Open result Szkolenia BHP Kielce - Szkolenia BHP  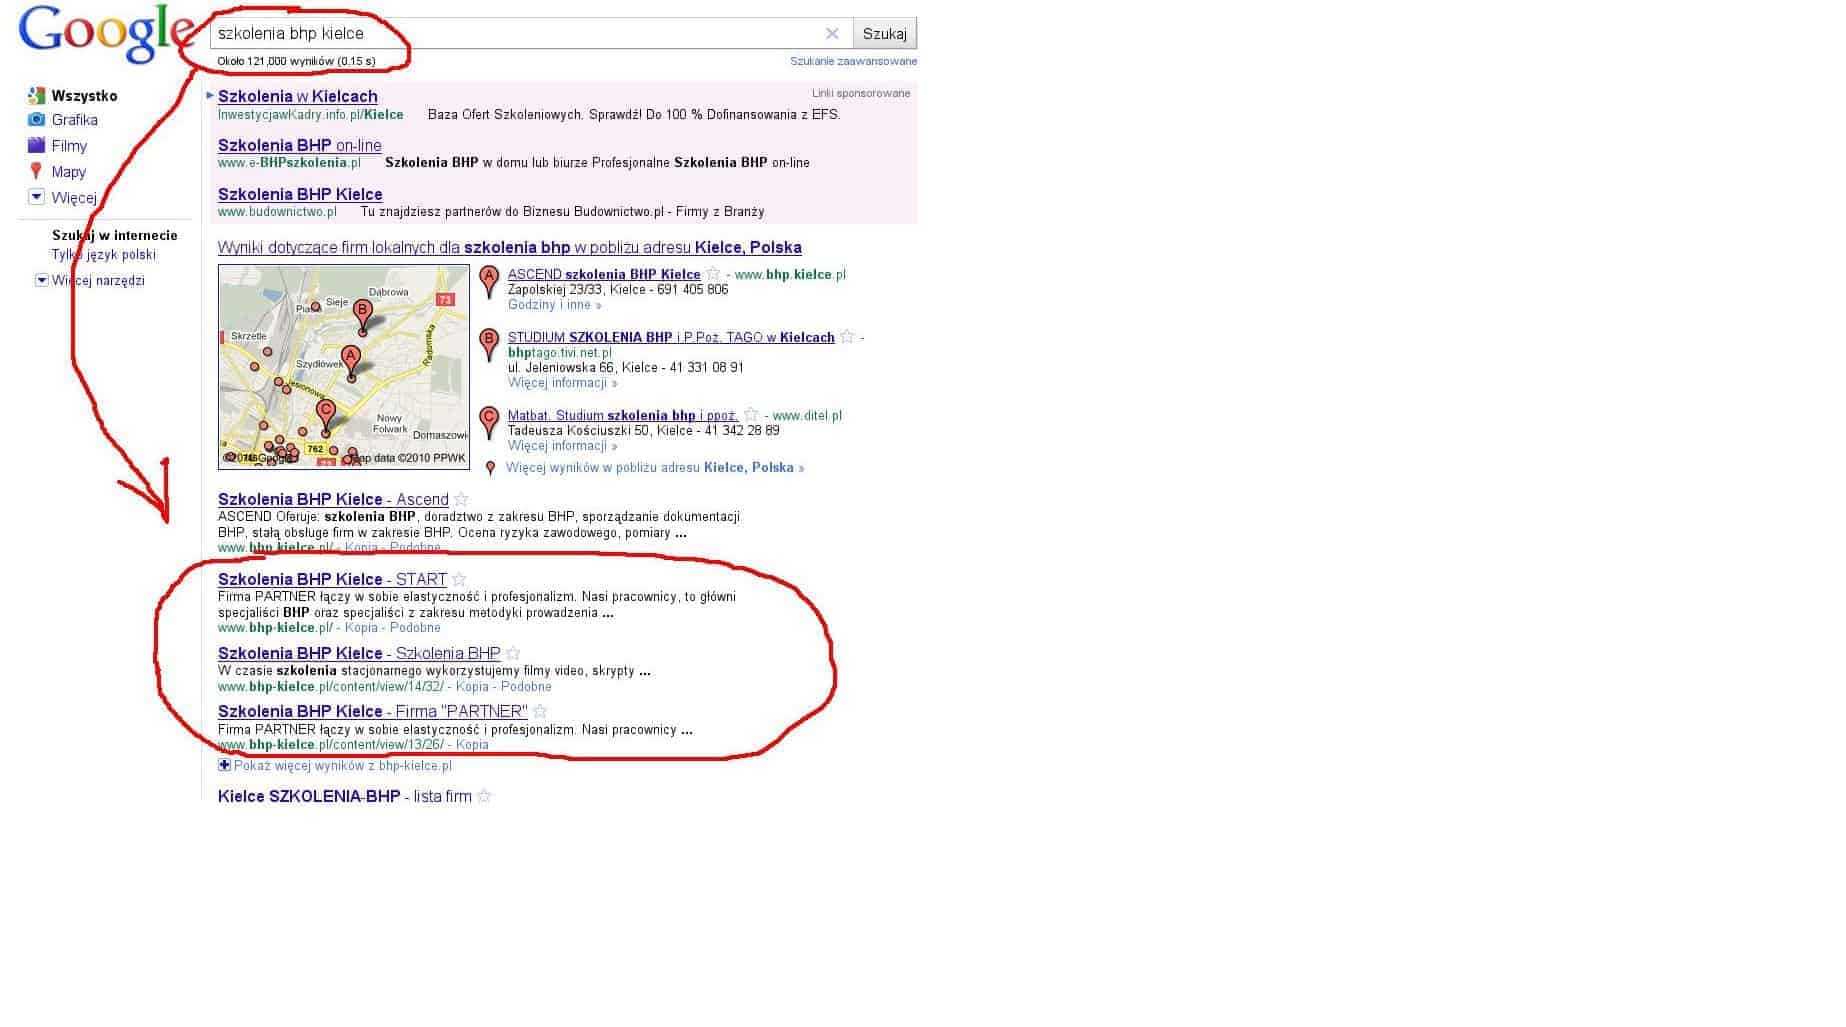359,654
